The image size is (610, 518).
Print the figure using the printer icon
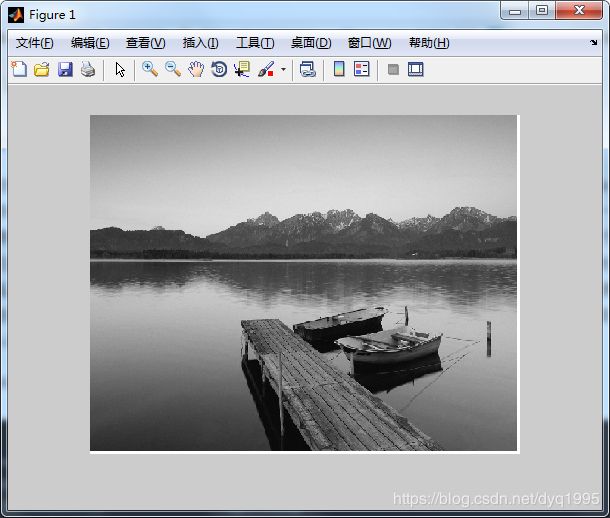pos(88,70)
